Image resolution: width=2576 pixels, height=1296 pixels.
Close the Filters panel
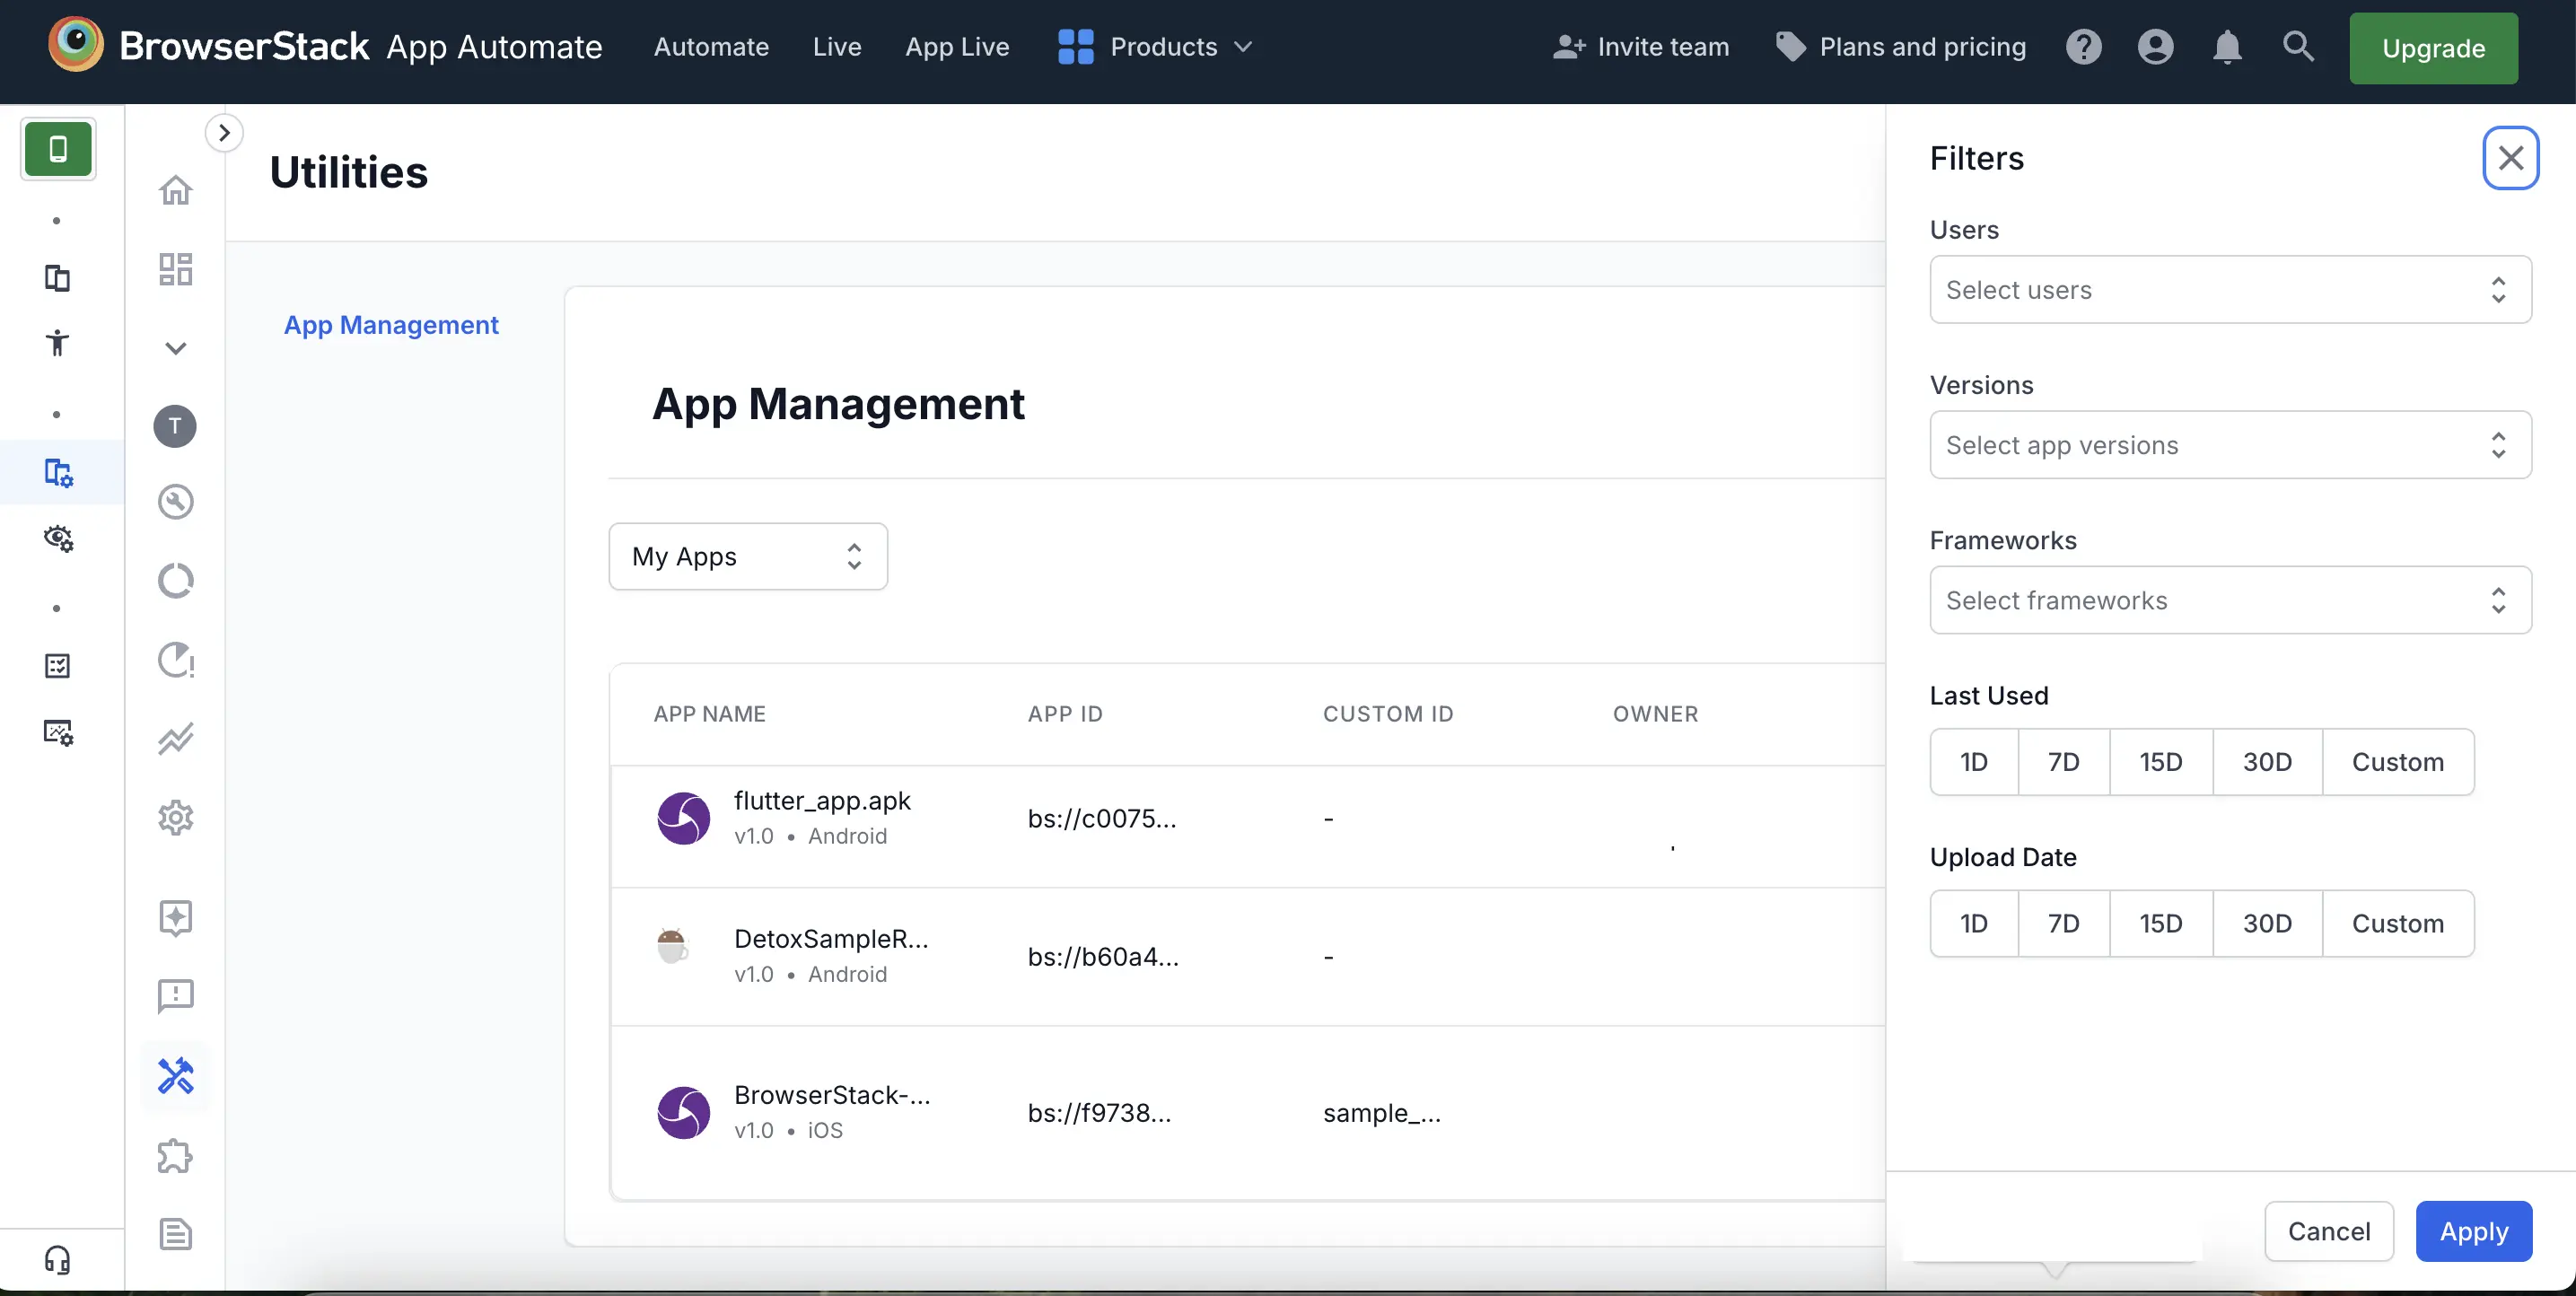[2510, 157]
